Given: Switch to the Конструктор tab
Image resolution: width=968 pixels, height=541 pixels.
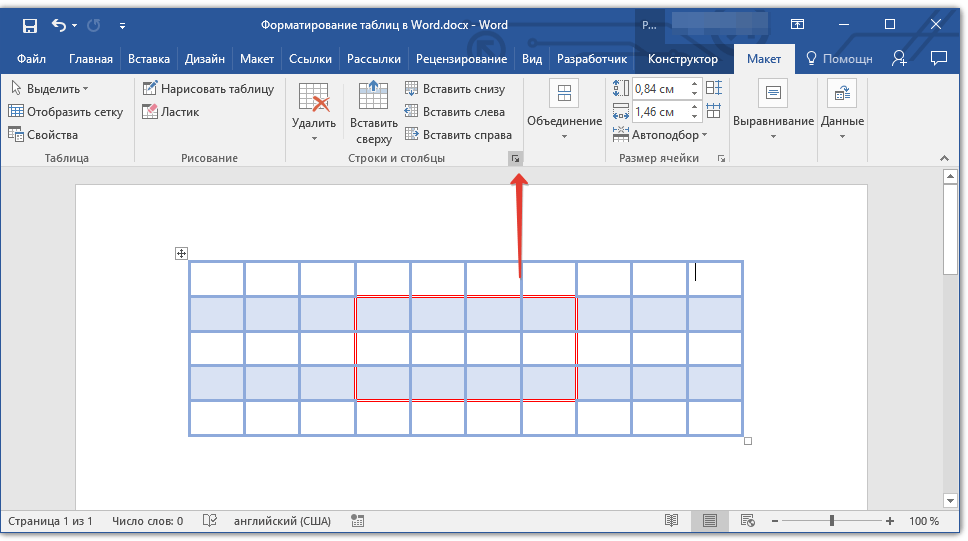Looking at the screenshot, I should 682,59.
